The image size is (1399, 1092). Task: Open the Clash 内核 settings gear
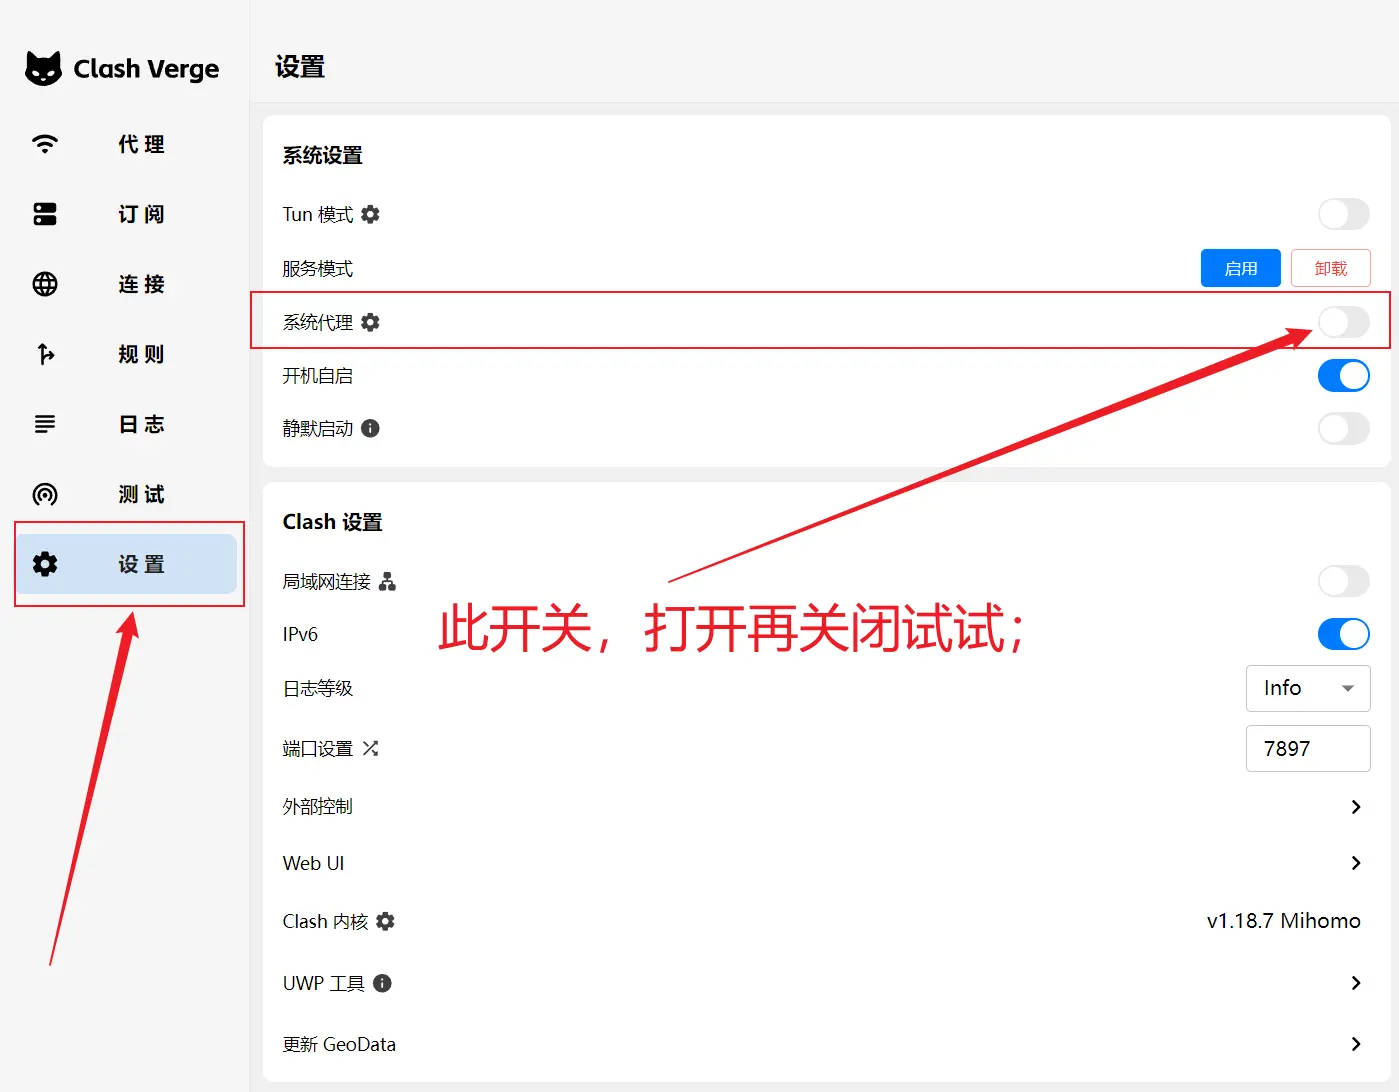[x=388, y=921]
